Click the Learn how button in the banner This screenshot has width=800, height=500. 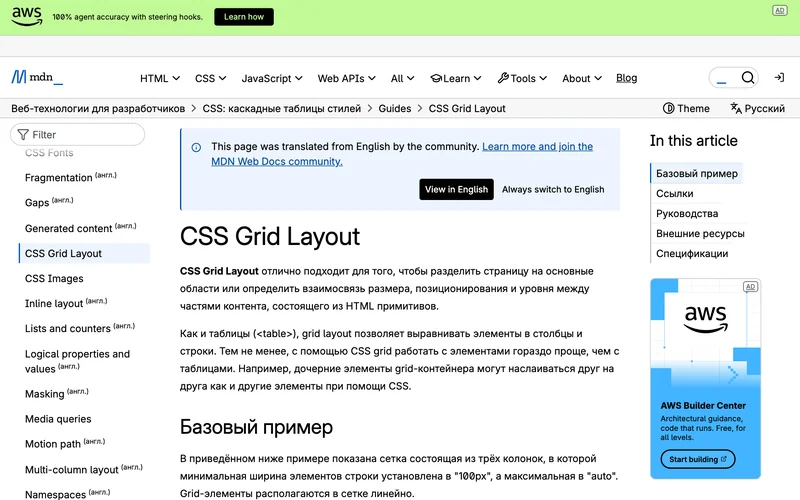(x=244, y=17)
